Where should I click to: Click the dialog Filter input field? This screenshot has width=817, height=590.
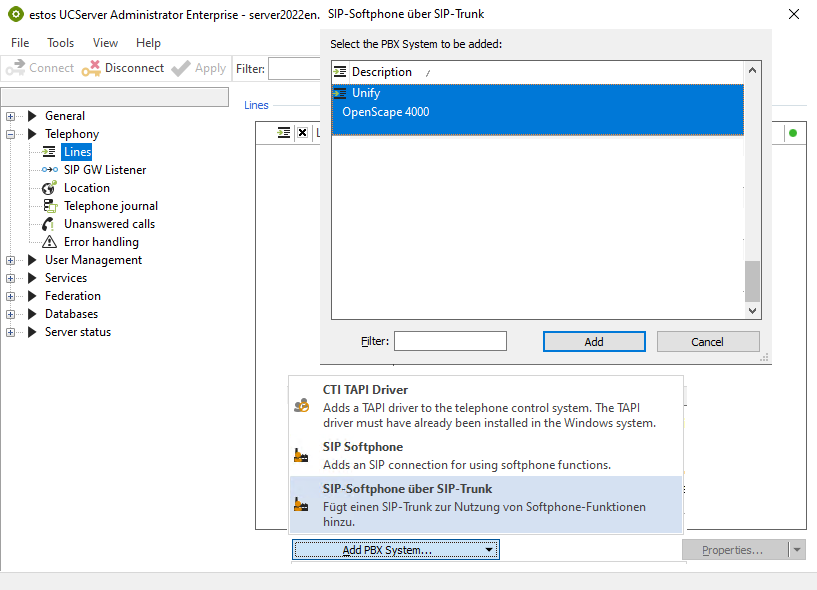(450, 342)
